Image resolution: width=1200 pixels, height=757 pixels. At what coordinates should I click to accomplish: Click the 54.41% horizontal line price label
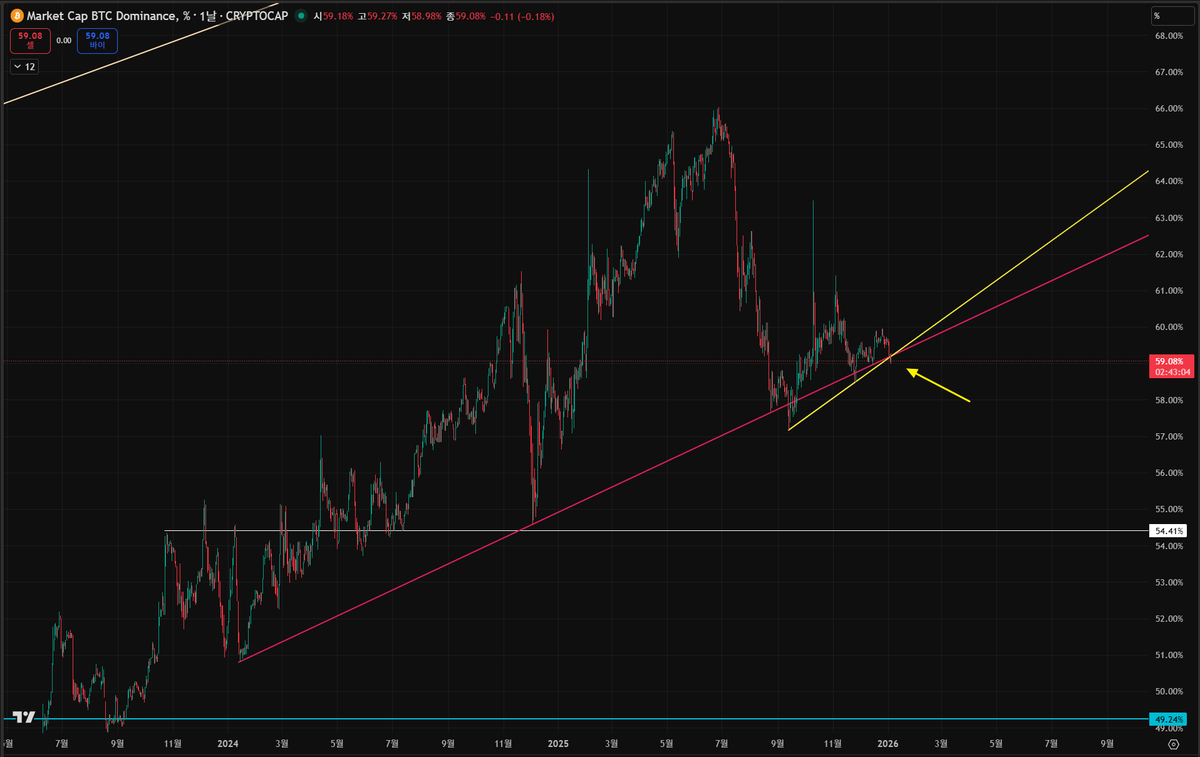(1168, 531)
